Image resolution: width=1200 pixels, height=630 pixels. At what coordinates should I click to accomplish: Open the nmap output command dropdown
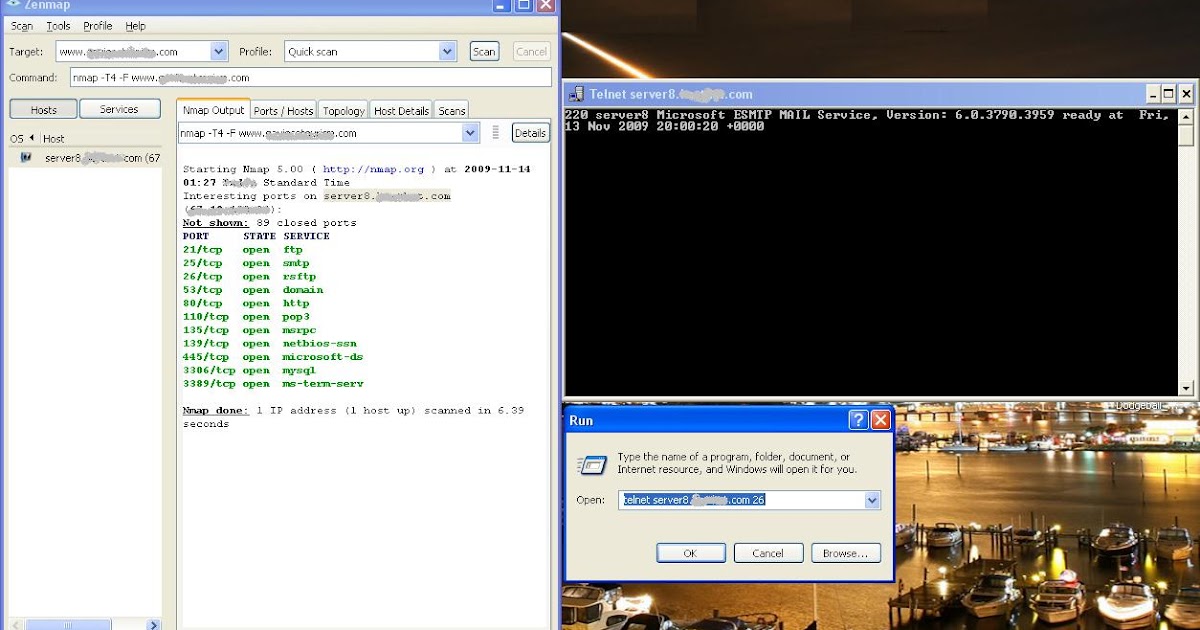pyautogui.click(x=471, y=133)
